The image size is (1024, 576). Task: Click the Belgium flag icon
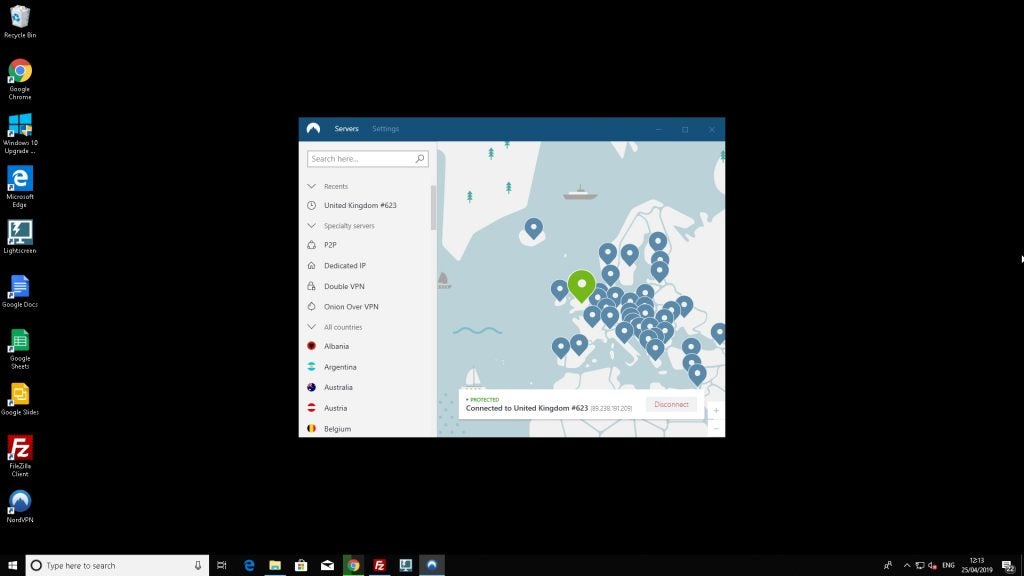tap(312, 428)
